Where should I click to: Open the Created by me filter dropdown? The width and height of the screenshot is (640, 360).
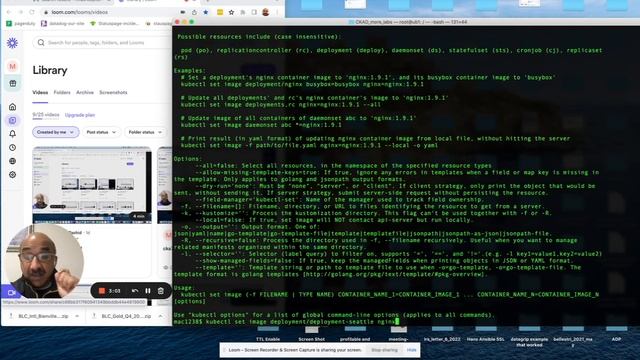tap(56, 132)
